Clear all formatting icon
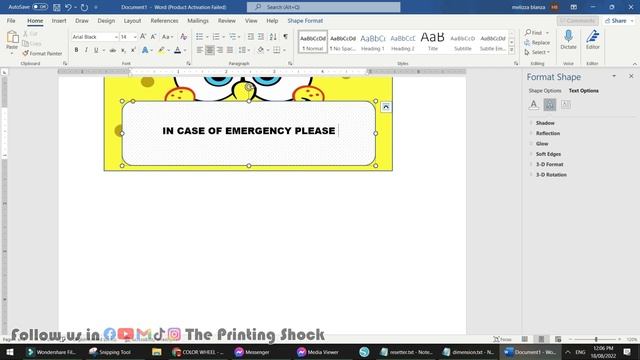 coord(183,37)
